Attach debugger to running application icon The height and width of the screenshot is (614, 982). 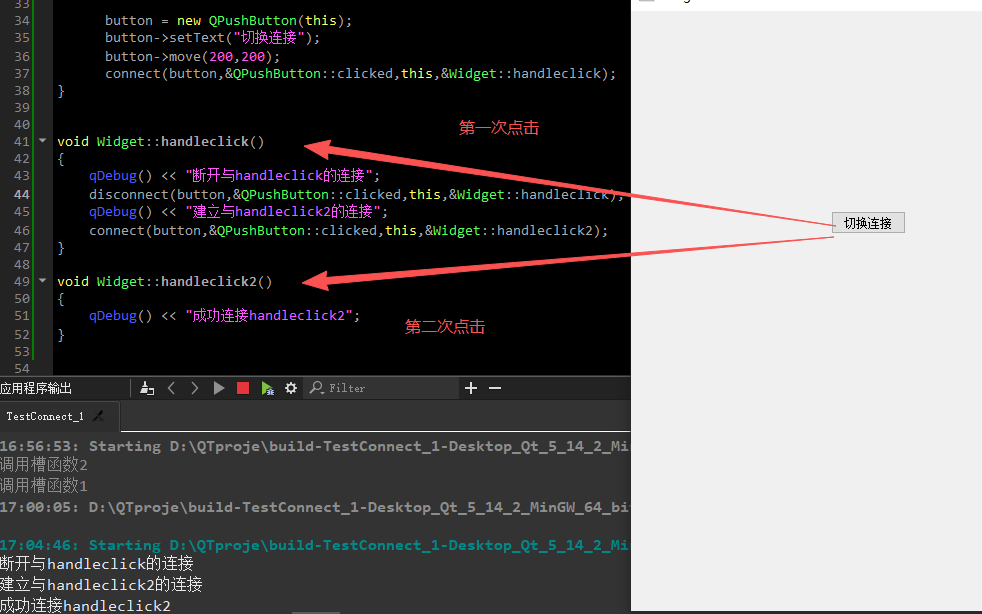(267, 388)
